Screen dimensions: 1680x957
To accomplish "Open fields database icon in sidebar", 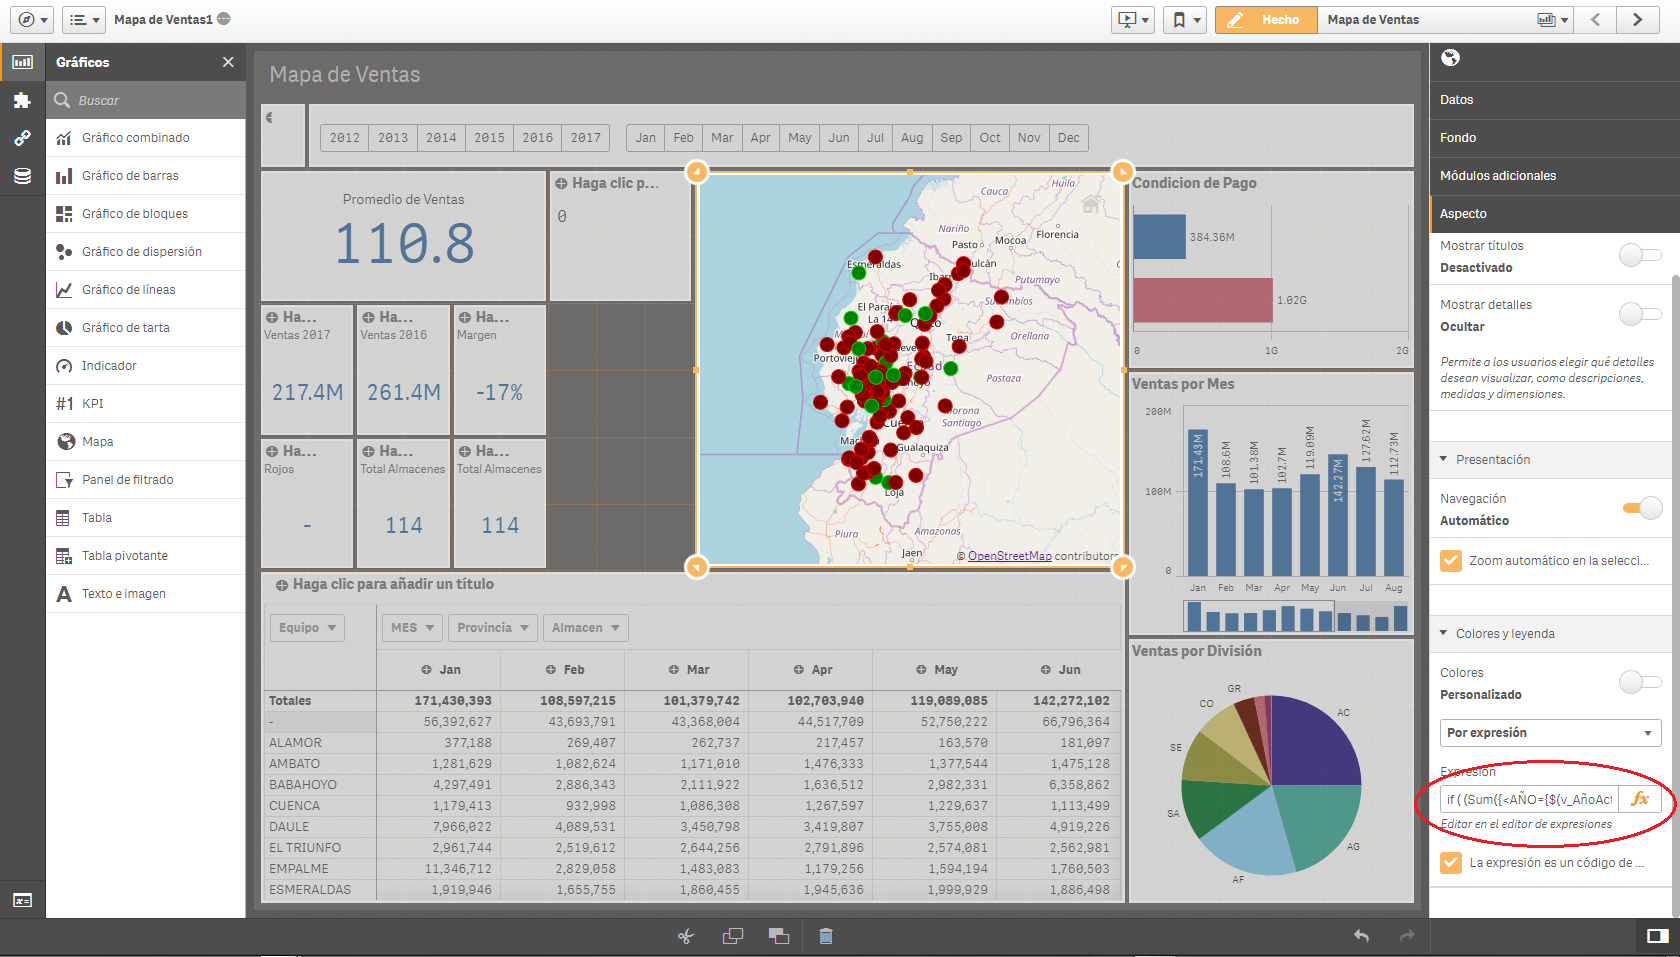I will [22, 176].
